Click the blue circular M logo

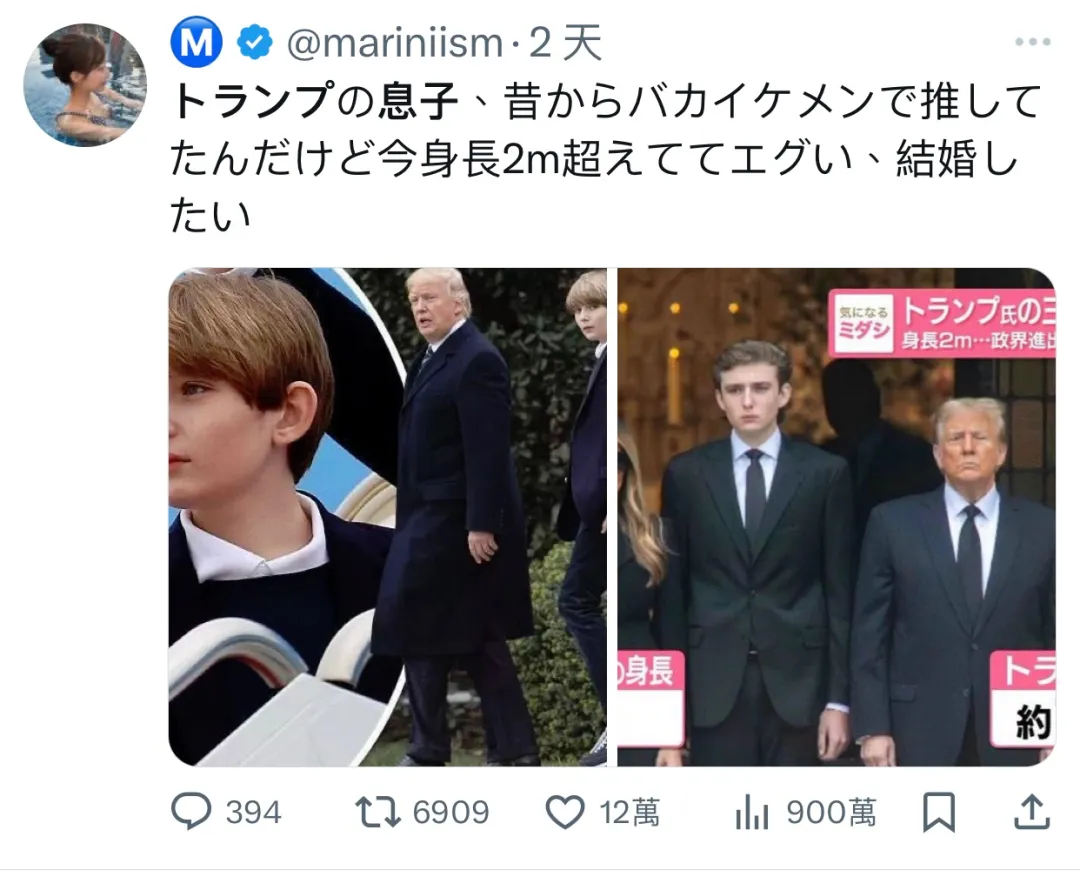click(x=197, y=43)
